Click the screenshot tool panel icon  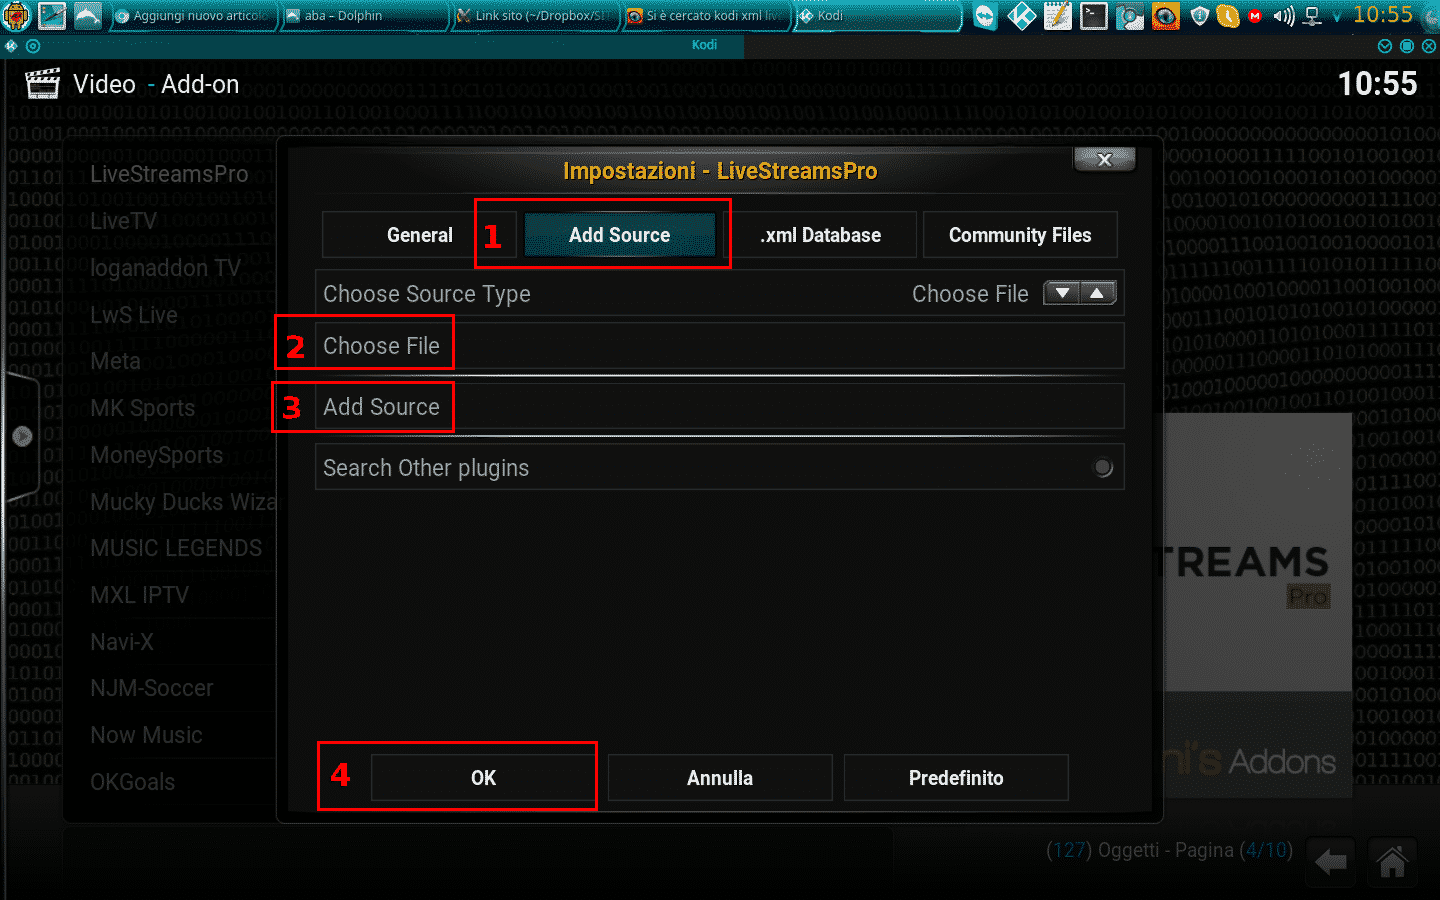click(x=1129, y=16)
